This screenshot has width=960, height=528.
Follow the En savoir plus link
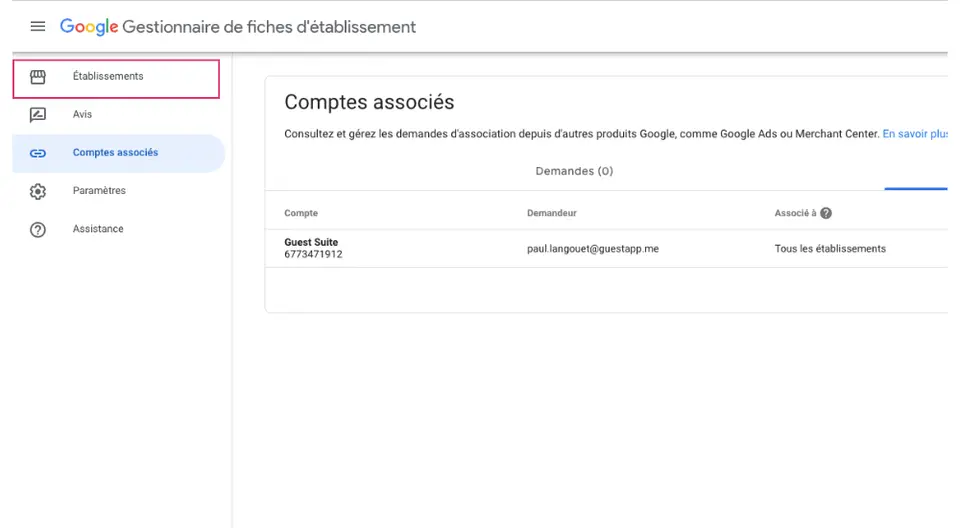pyautogui.click(x=915, y=134)
